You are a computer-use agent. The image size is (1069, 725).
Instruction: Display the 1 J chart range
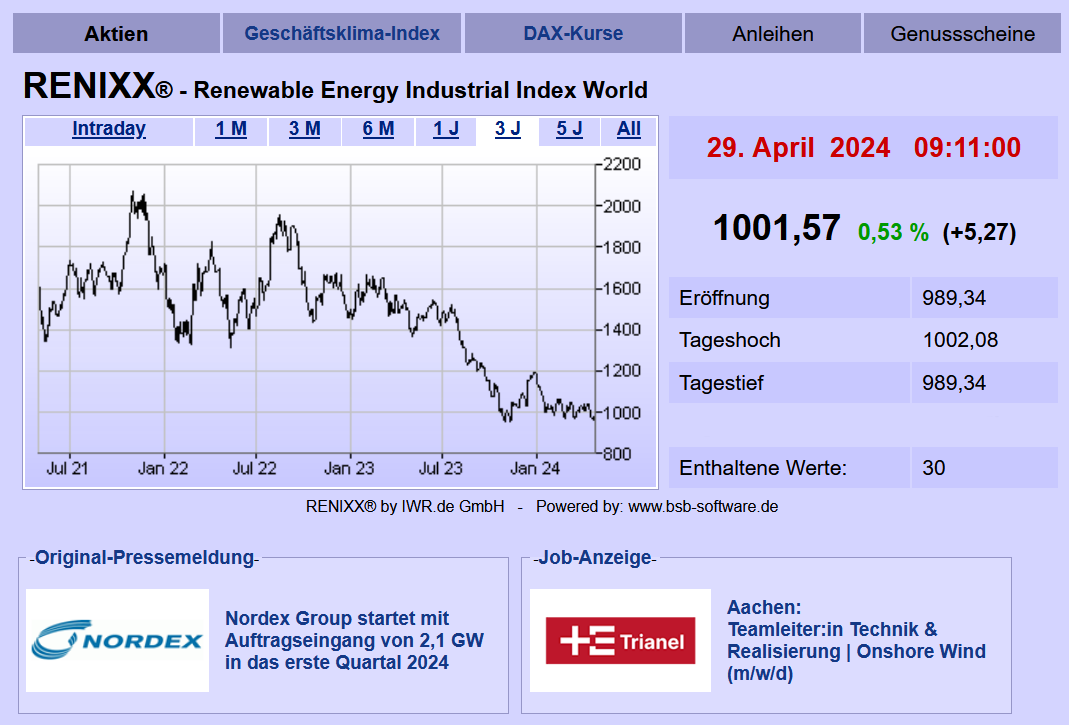446,129
